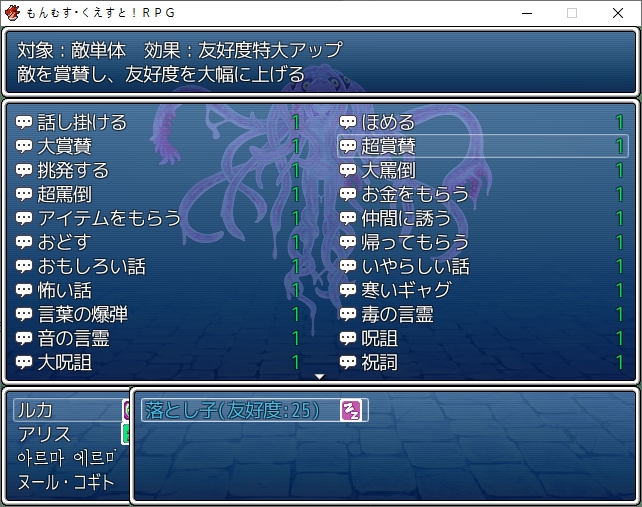Click the speech icon next to アイテムをもらう
Viewport: 642px width, 507px height.
[x=24, y=218]
